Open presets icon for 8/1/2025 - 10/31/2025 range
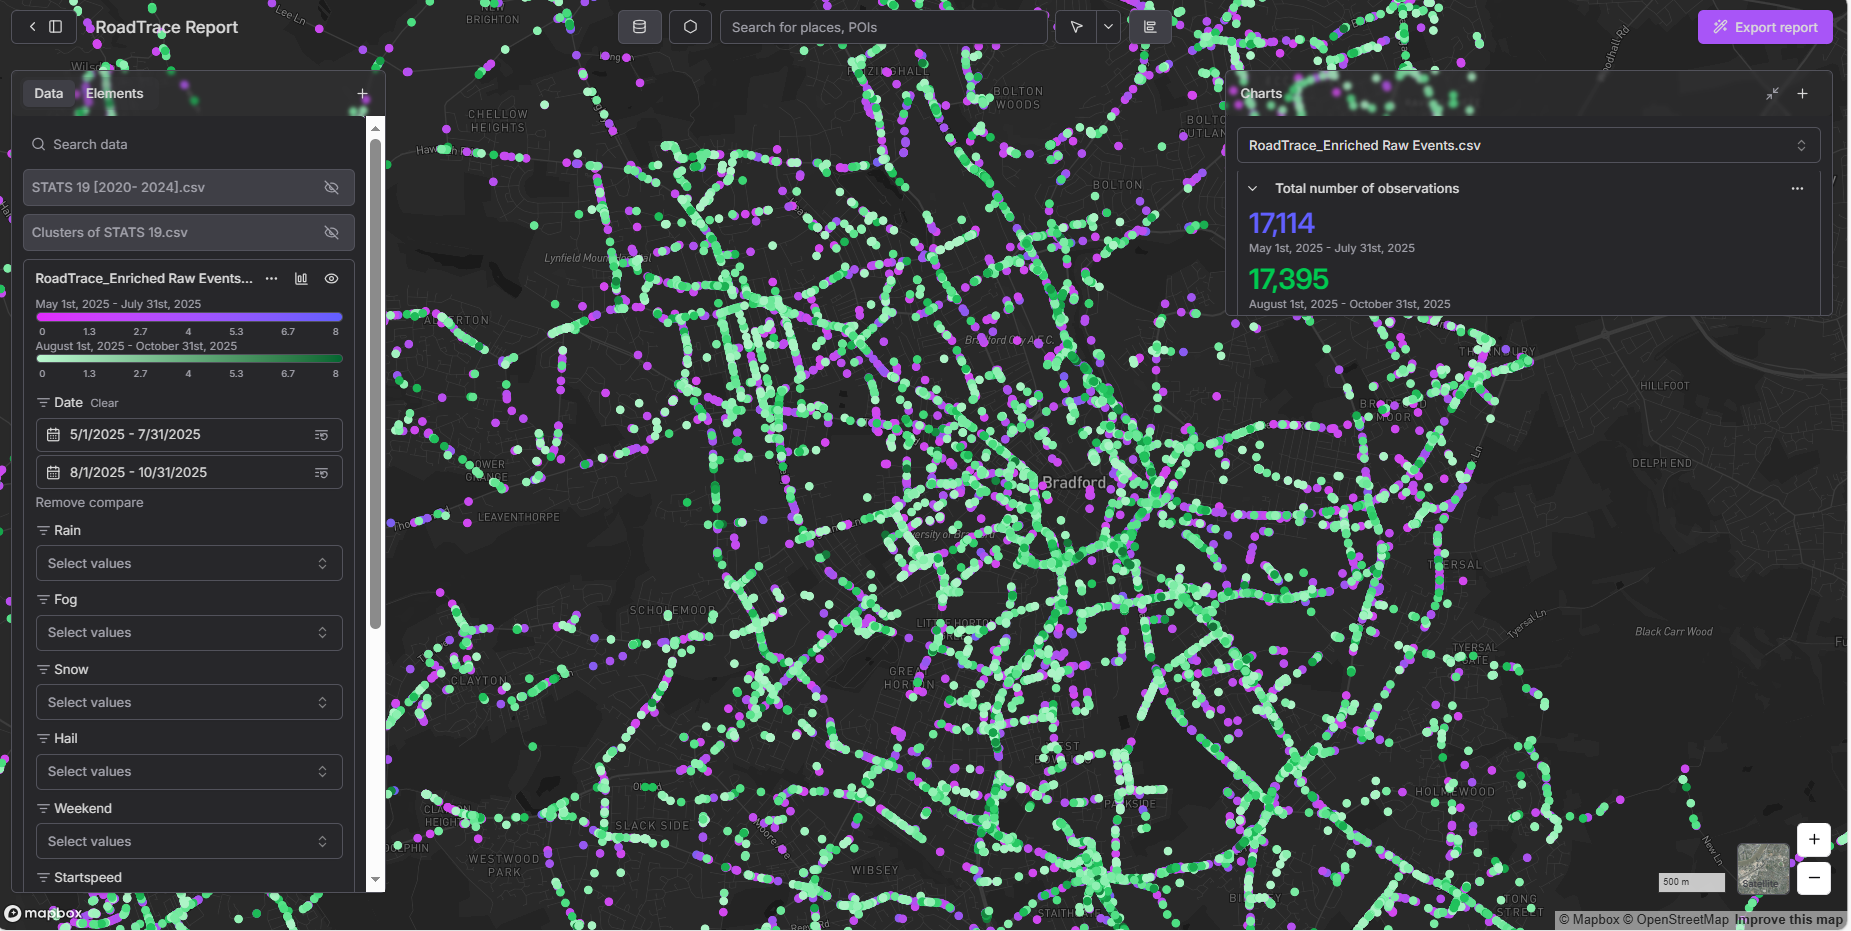Screen dimensions: 1851x931 321,472
